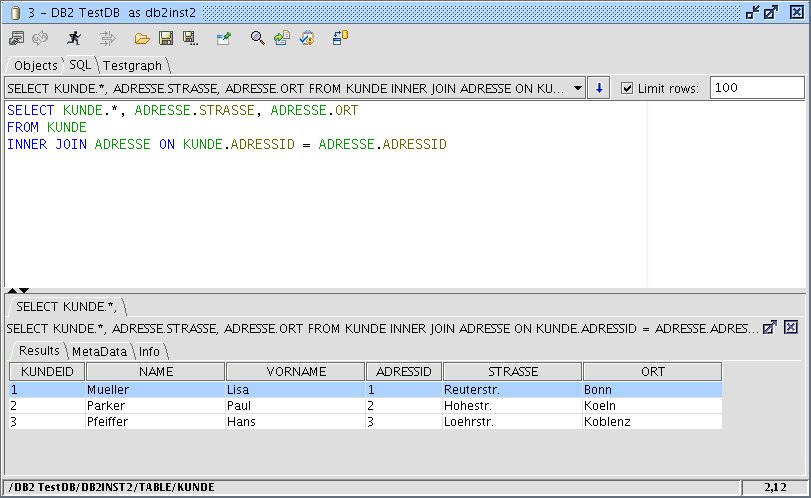Sort by the VORNAME column header
This screenshot has height=498, width=811.
click(x=296, y=371)
